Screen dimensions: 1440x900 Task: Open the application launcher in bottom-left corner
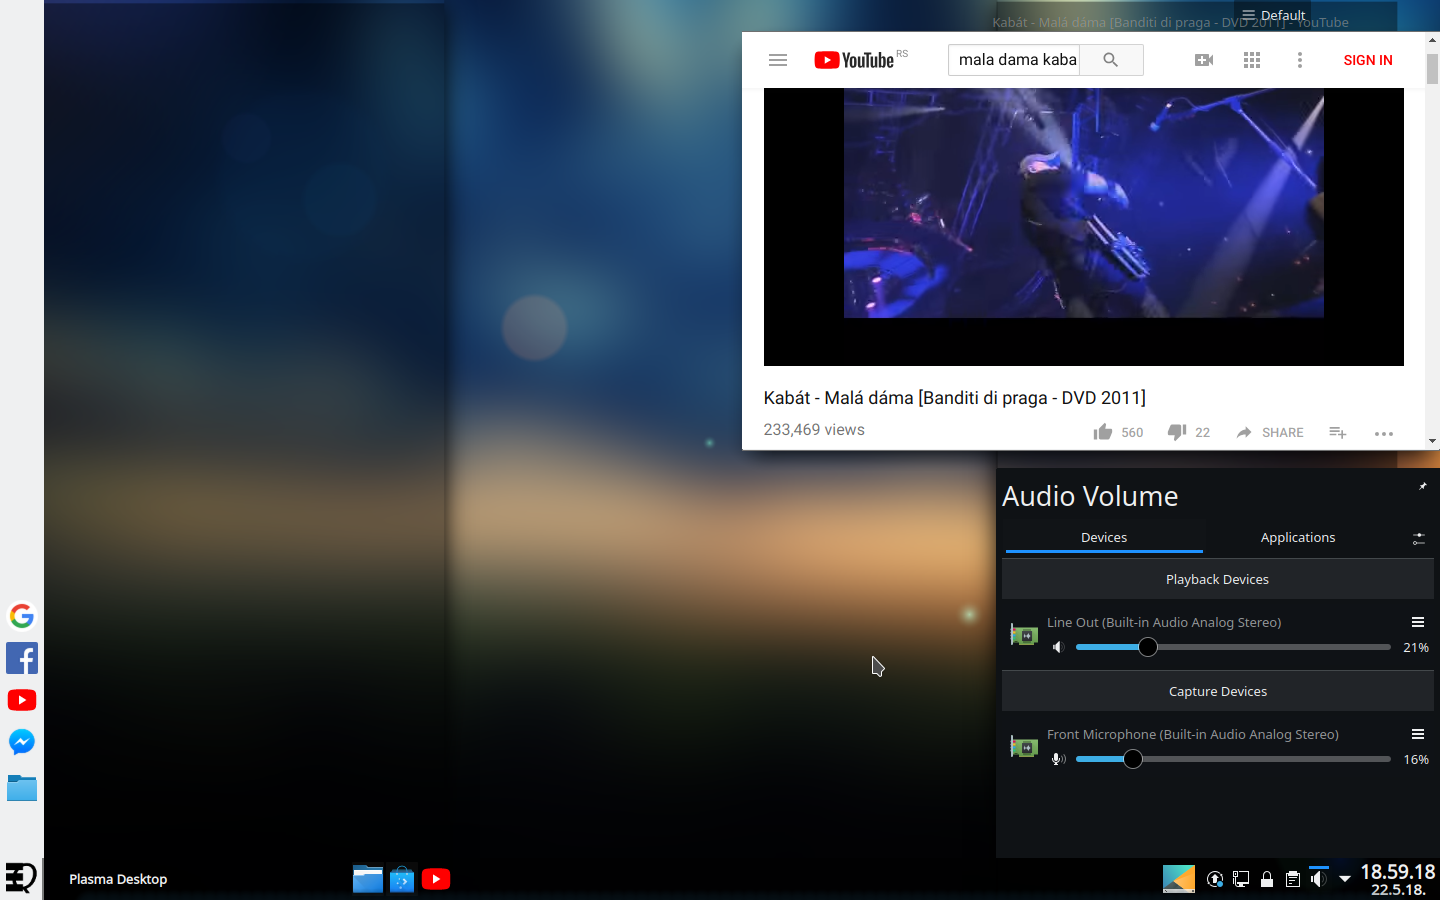21,878
